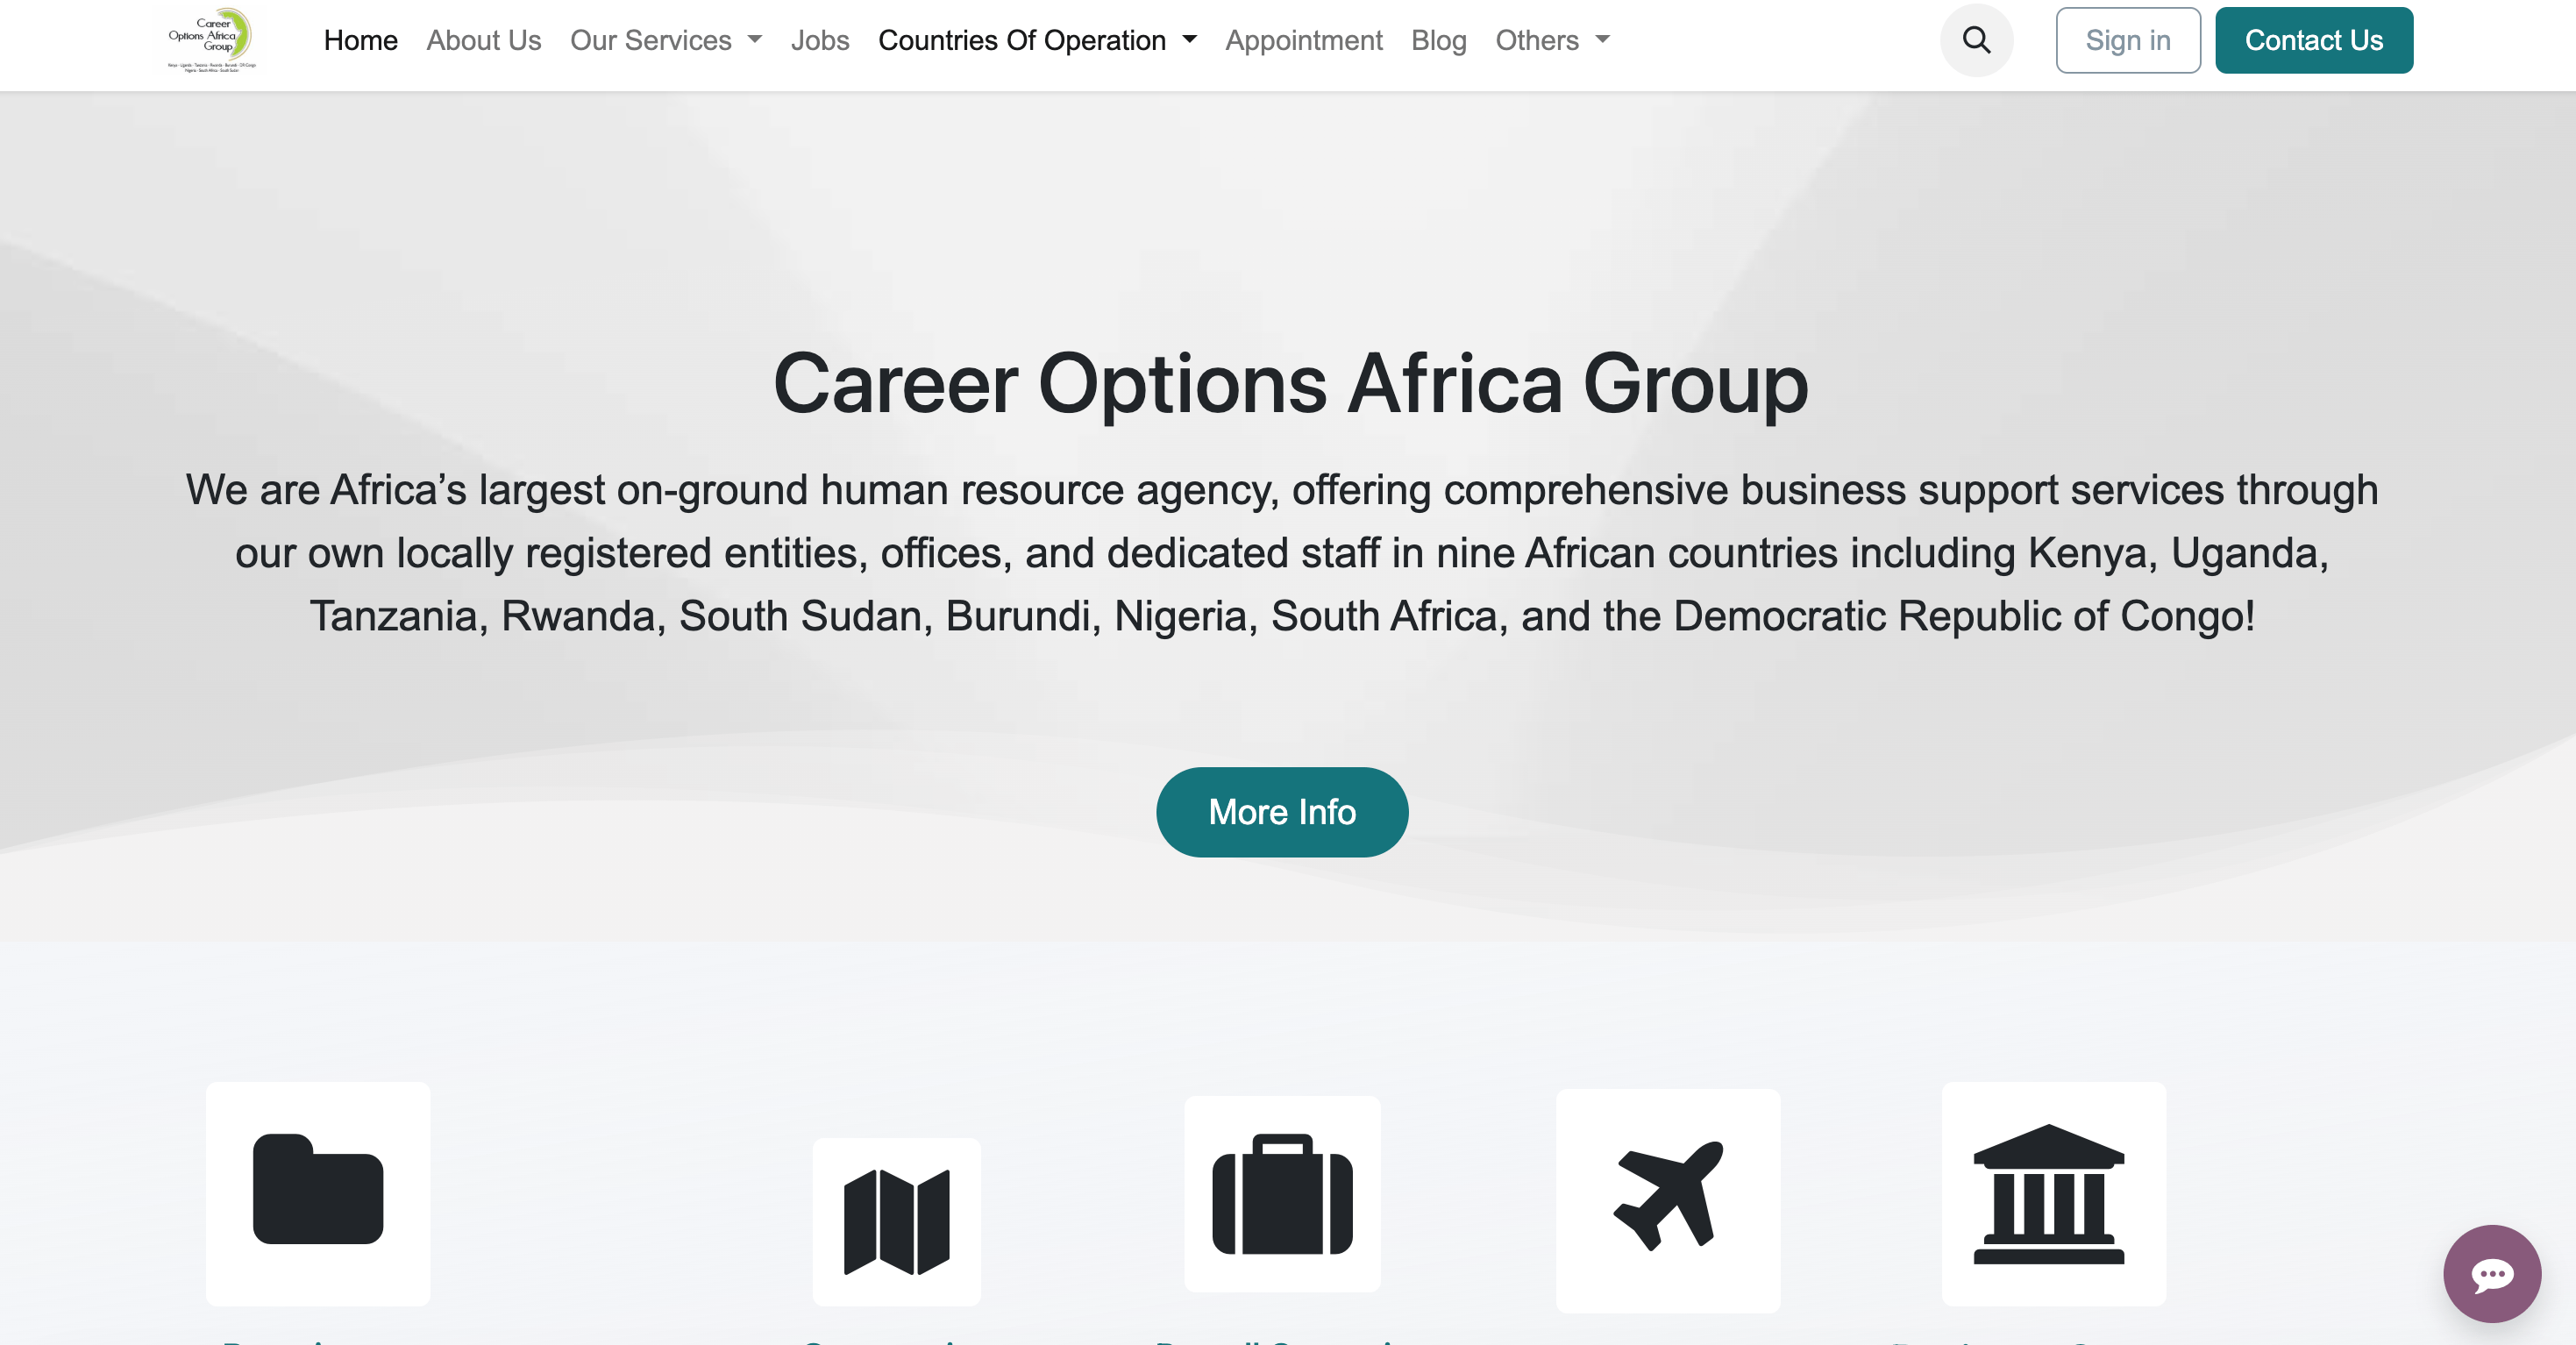Screen dimensions: 2576x1345
Task: Open the live chat bubble icon
Action: click(2491, 1274)
